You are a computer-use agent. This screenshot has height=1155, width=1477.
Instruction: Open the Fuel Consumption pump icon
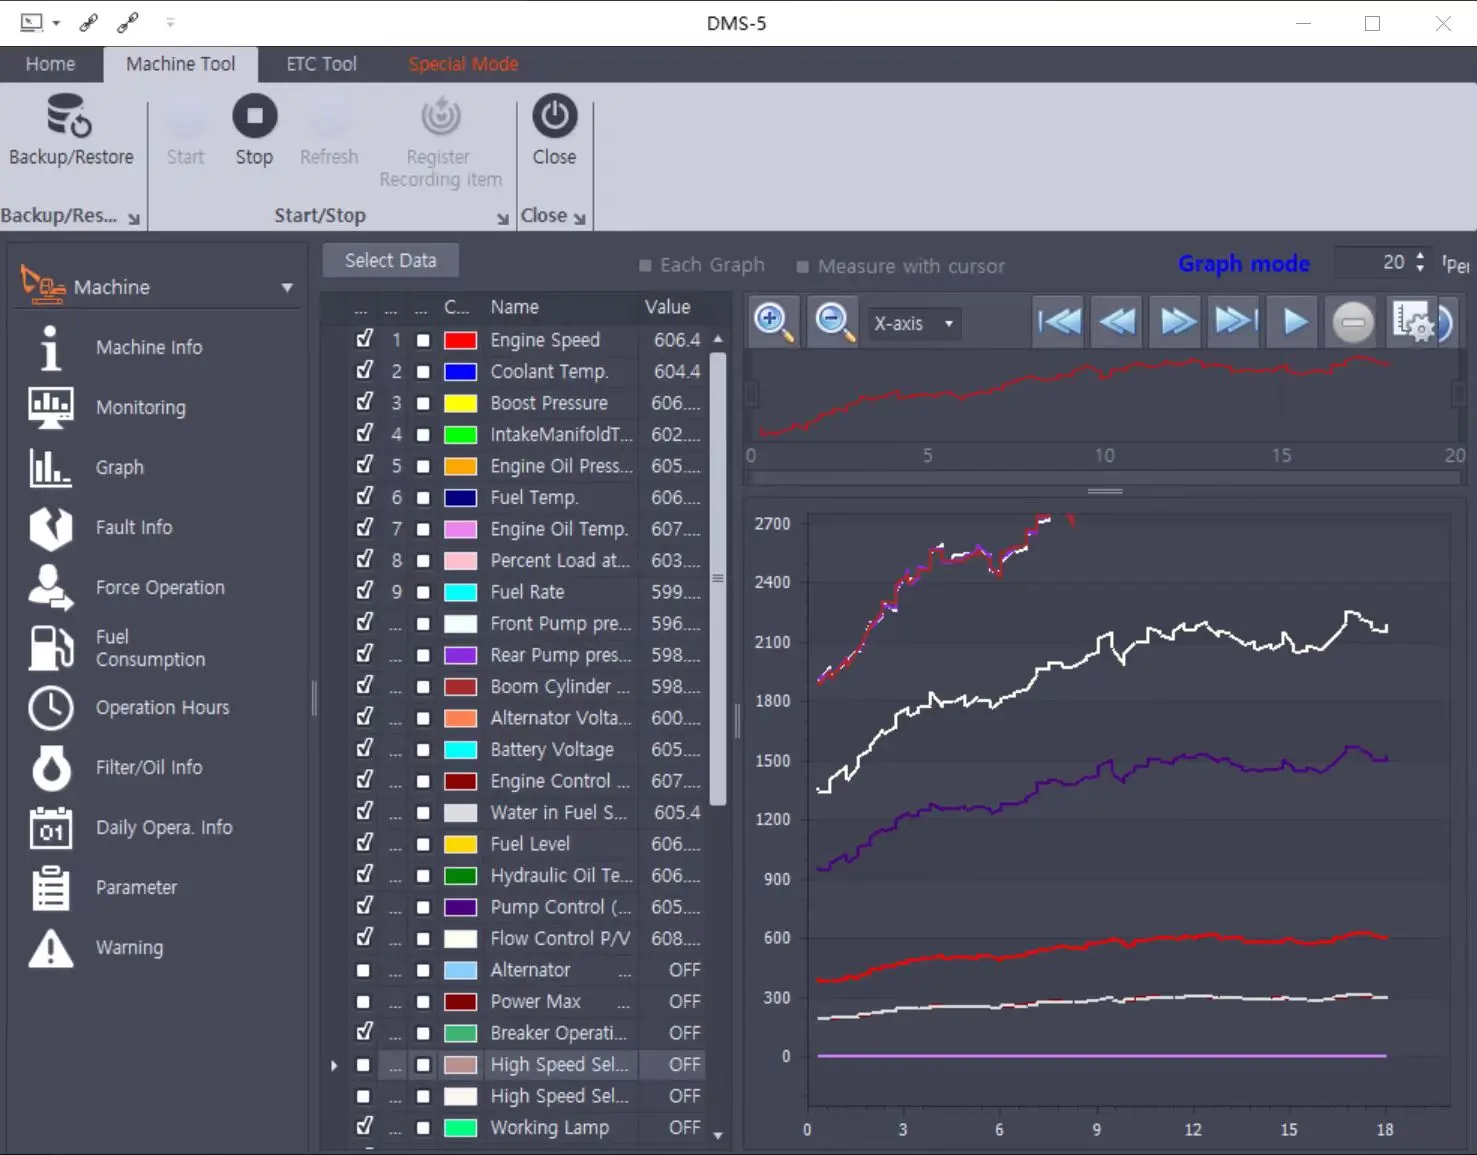tap(50, 648)
